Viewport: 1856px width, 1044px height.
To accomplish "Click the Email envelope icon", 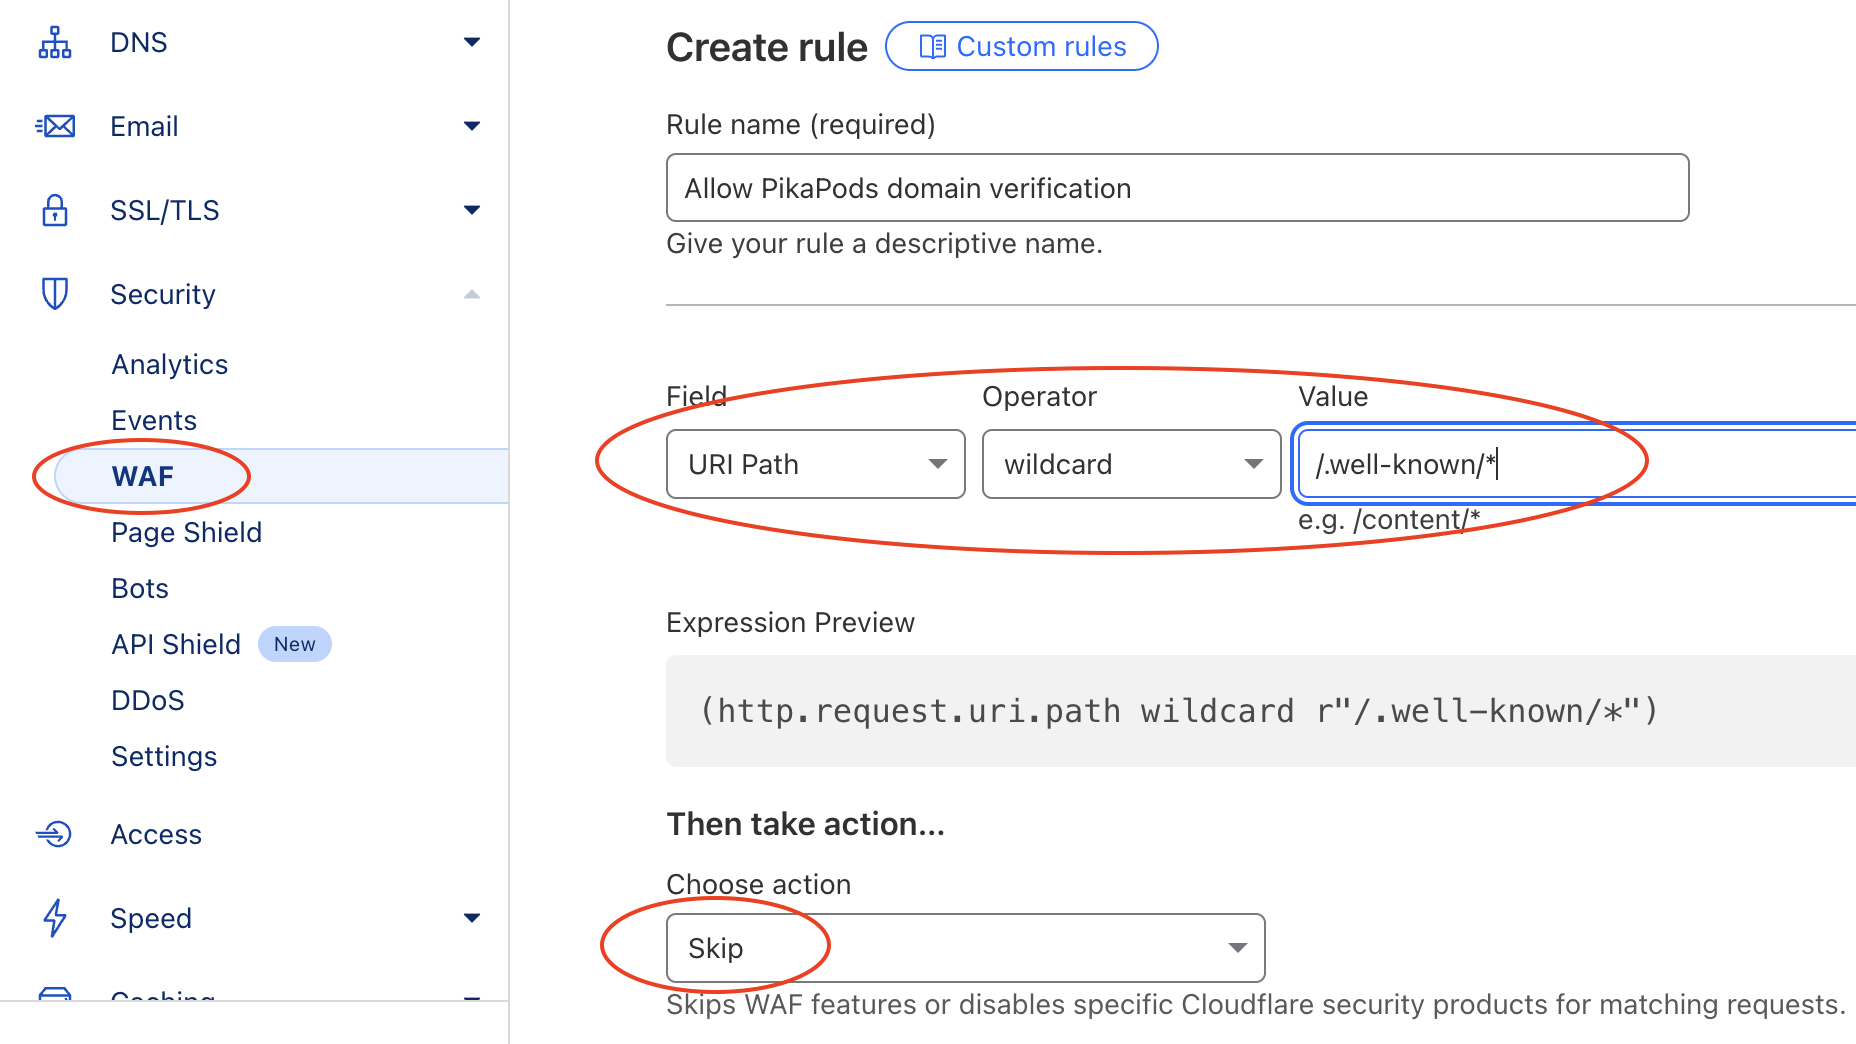I will coord(55,126).
